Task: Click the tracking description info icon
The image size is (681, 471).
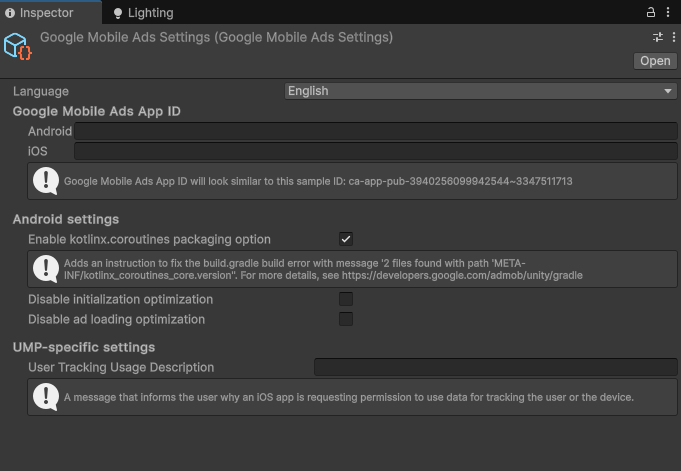Action: (x=46, y=397)
